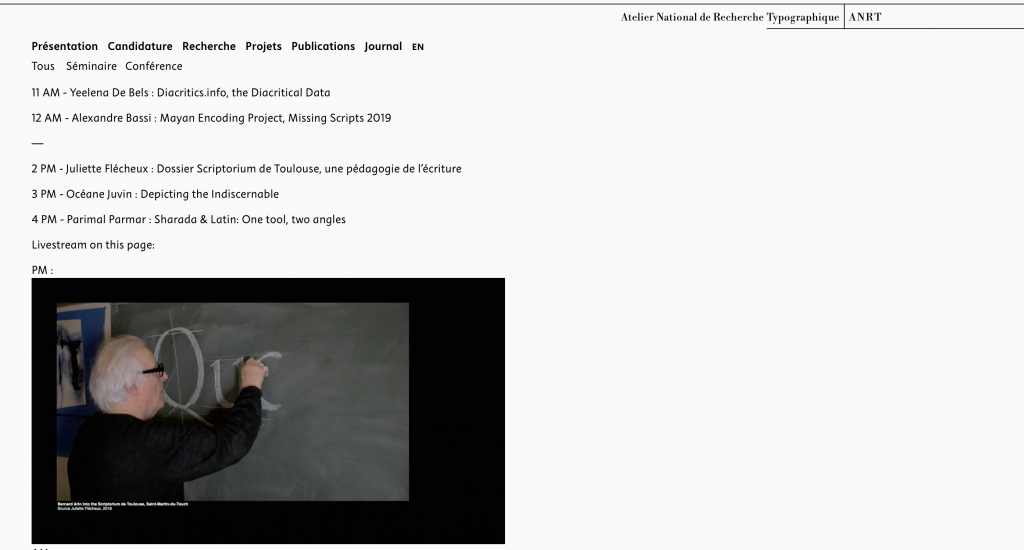Viewport: 1024px width, 550px height.
Task: Open the Journal section
Action: (383, 46)
